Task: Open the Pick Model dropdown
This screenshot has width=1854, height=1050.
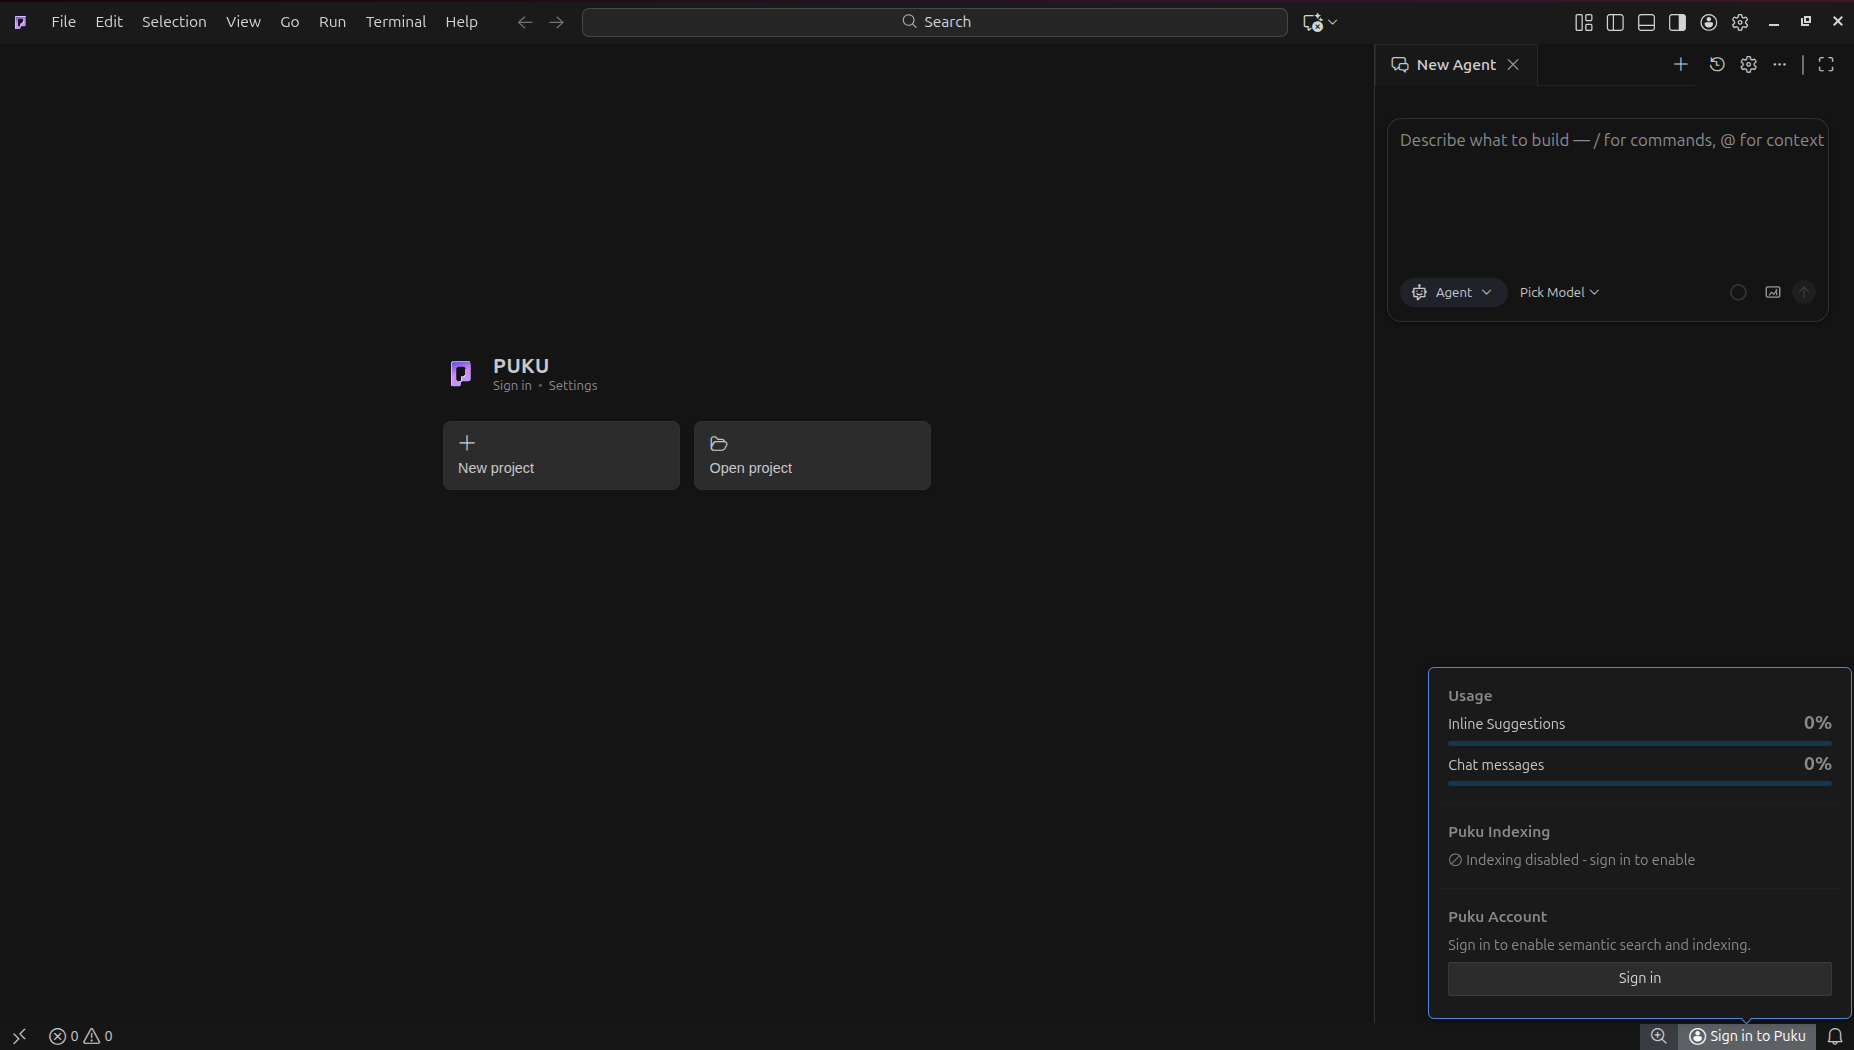Action: click(1559, 292)
